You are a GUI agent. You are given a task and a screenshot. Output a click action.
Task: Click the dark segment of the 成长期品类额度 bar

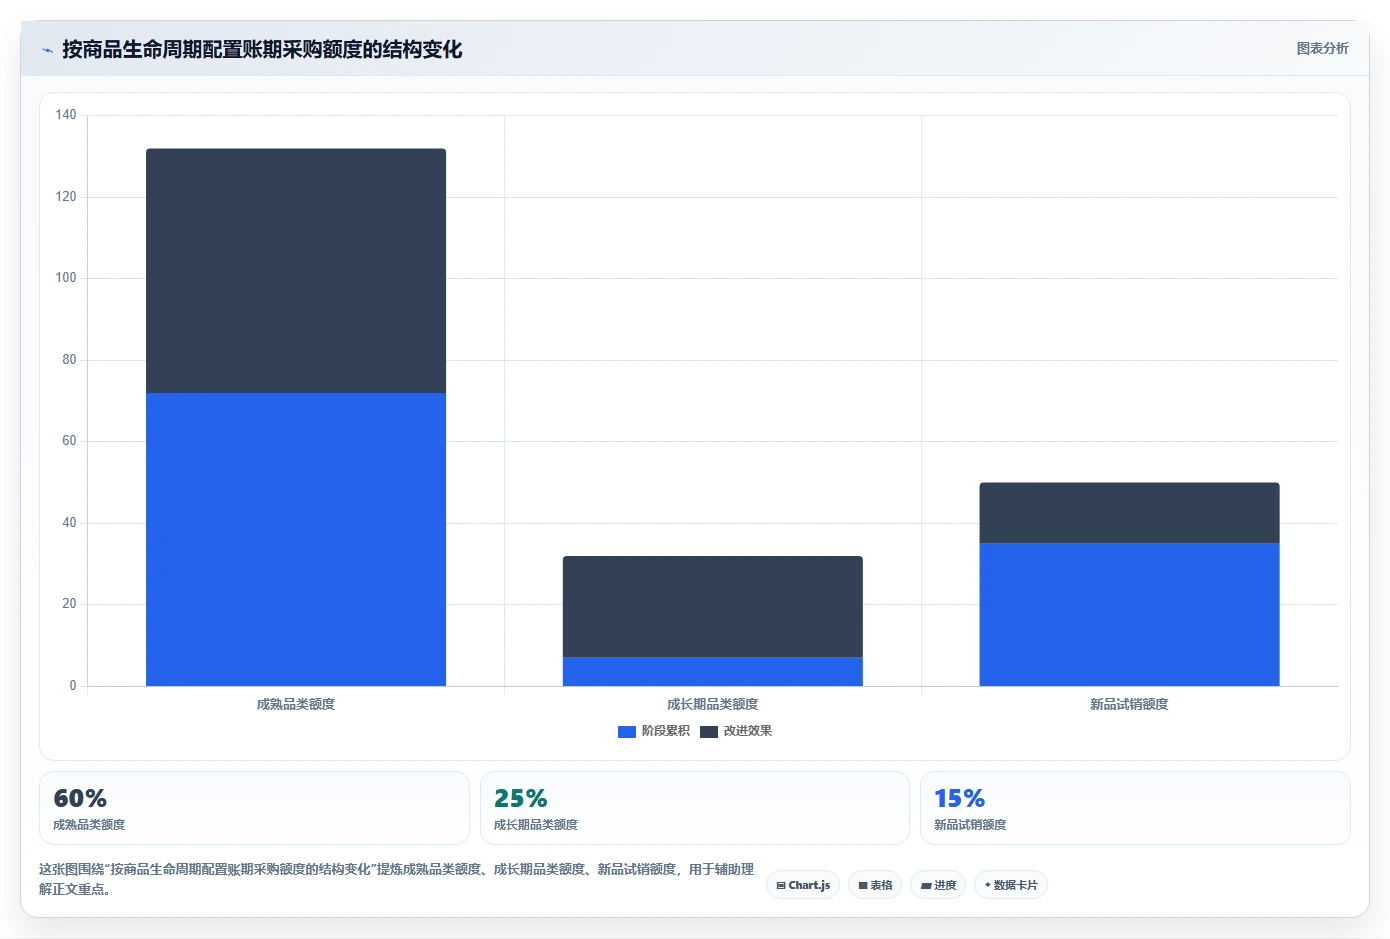(x=713, y=606)
